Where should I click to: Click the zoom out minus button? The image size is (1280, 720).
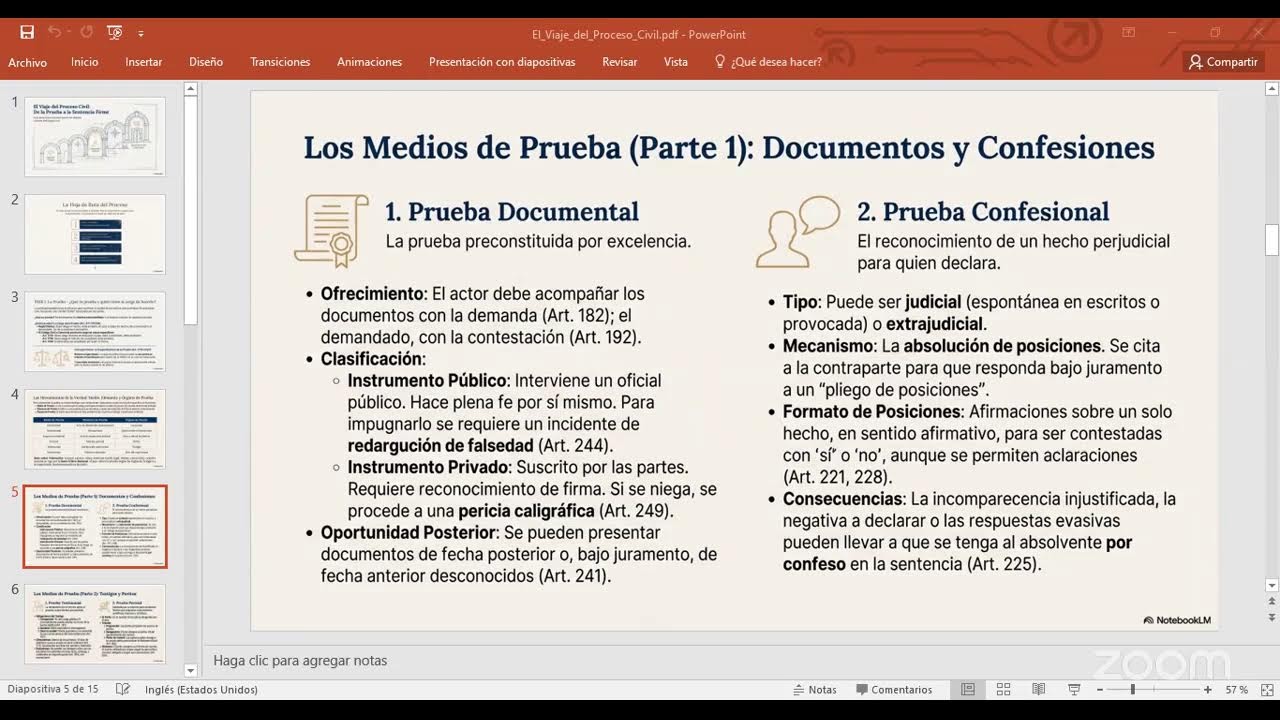[x=1100, y=690]
